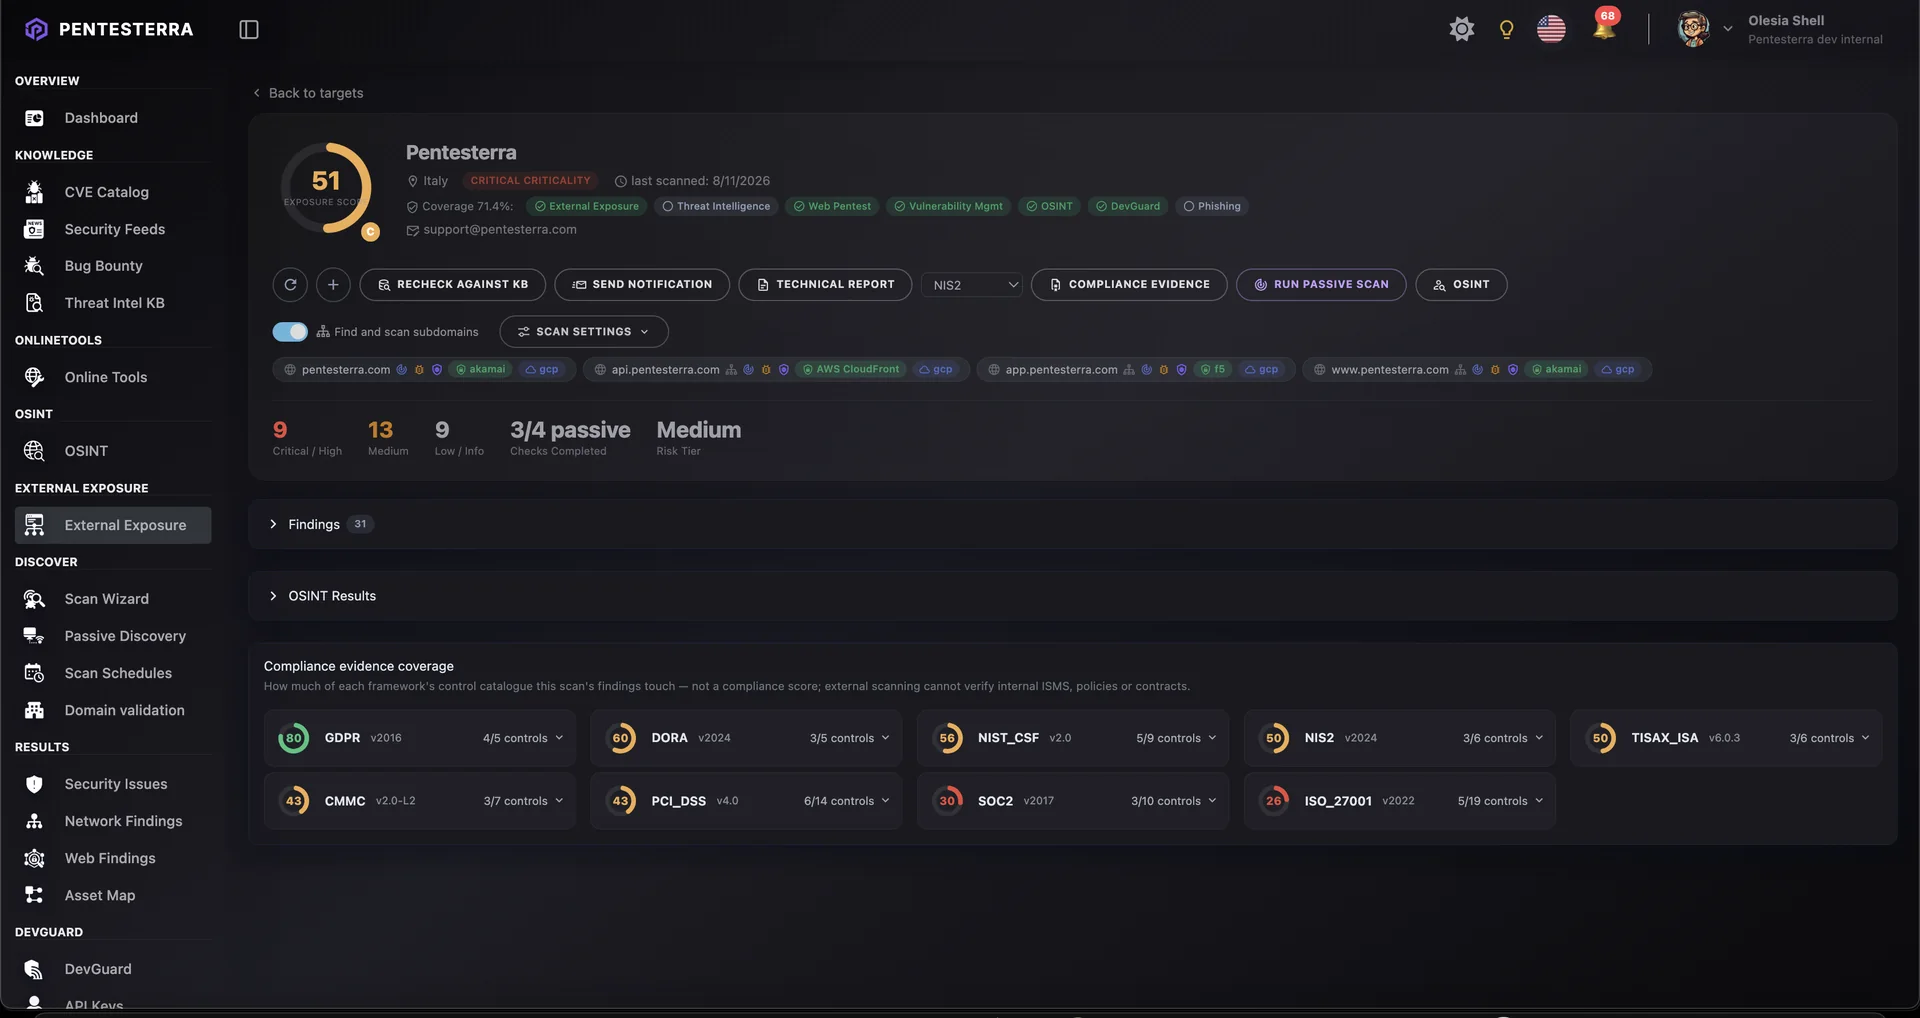Collapse the sidebar panel icon
Viewport: 1920px width, 1018px height.
point(249,30)
